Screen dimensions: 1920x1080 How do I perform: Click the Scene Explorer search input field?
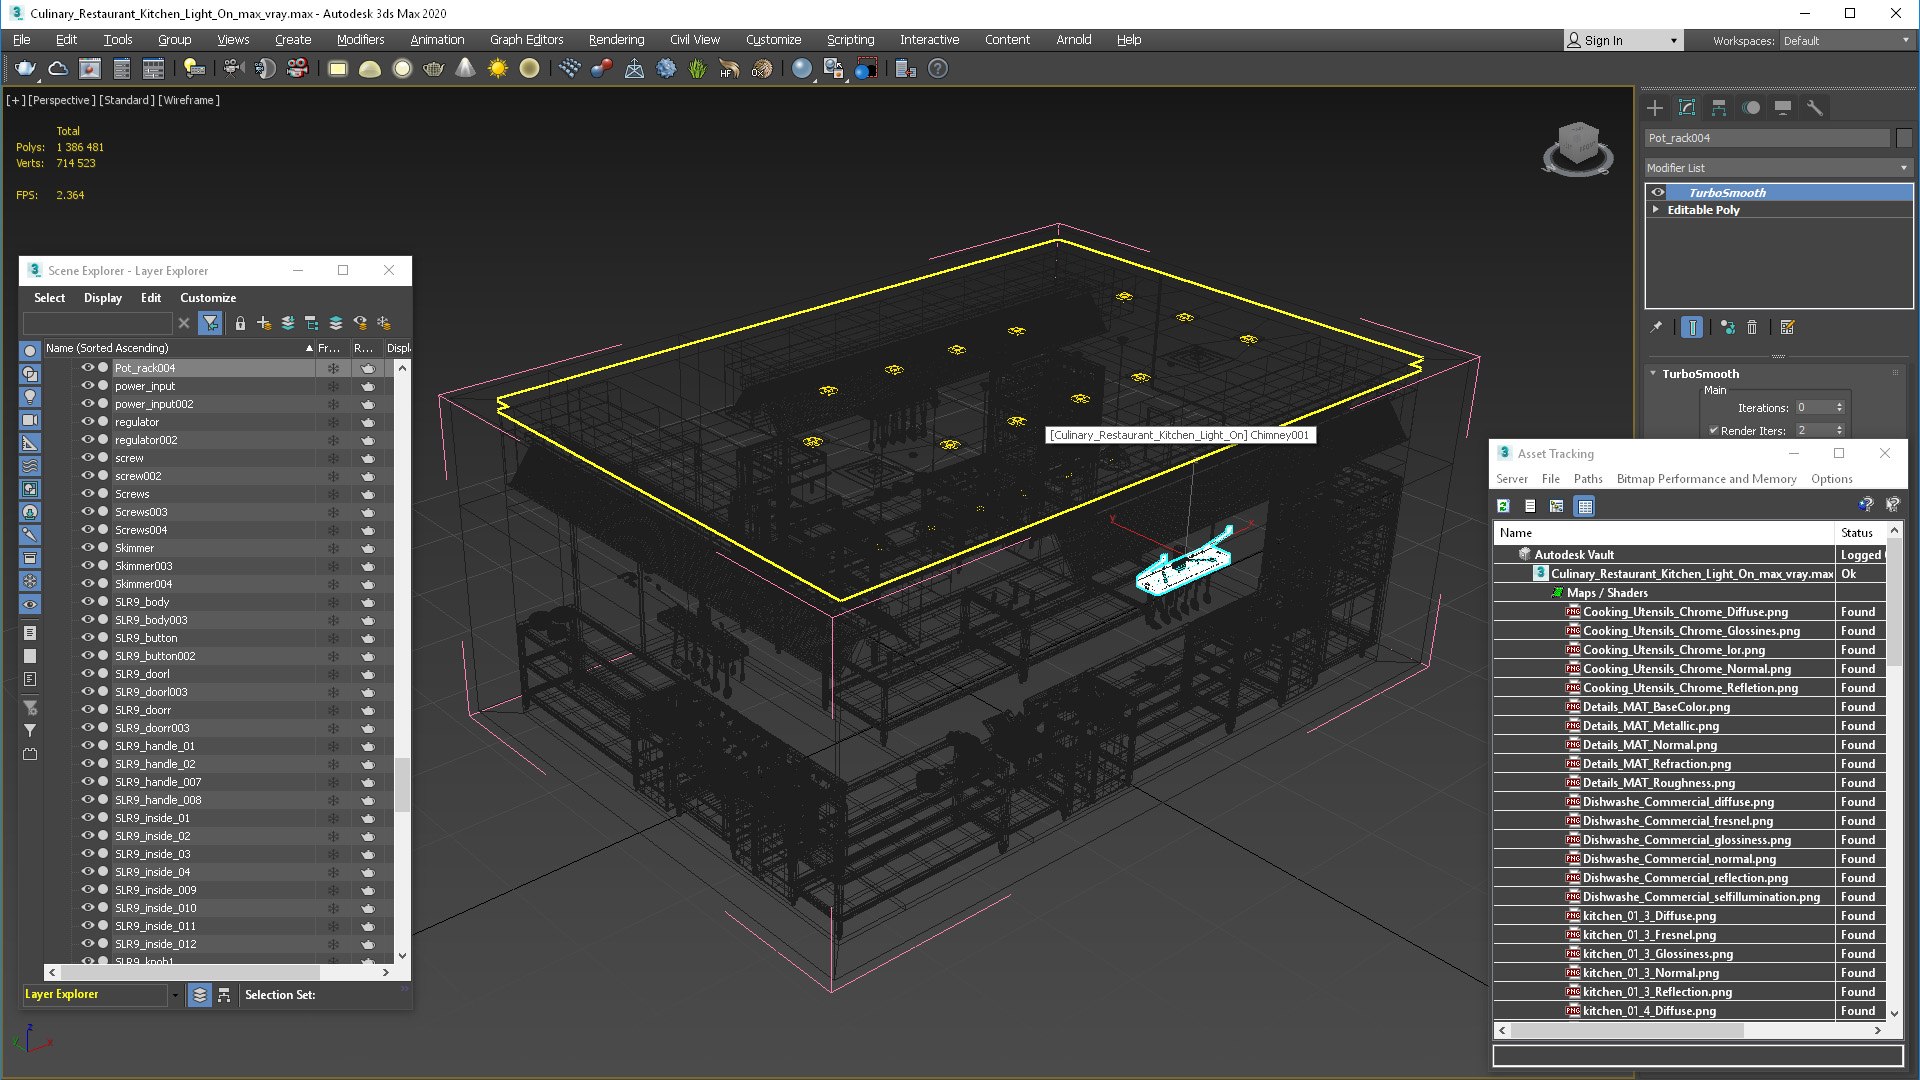(x=98, y=323)
